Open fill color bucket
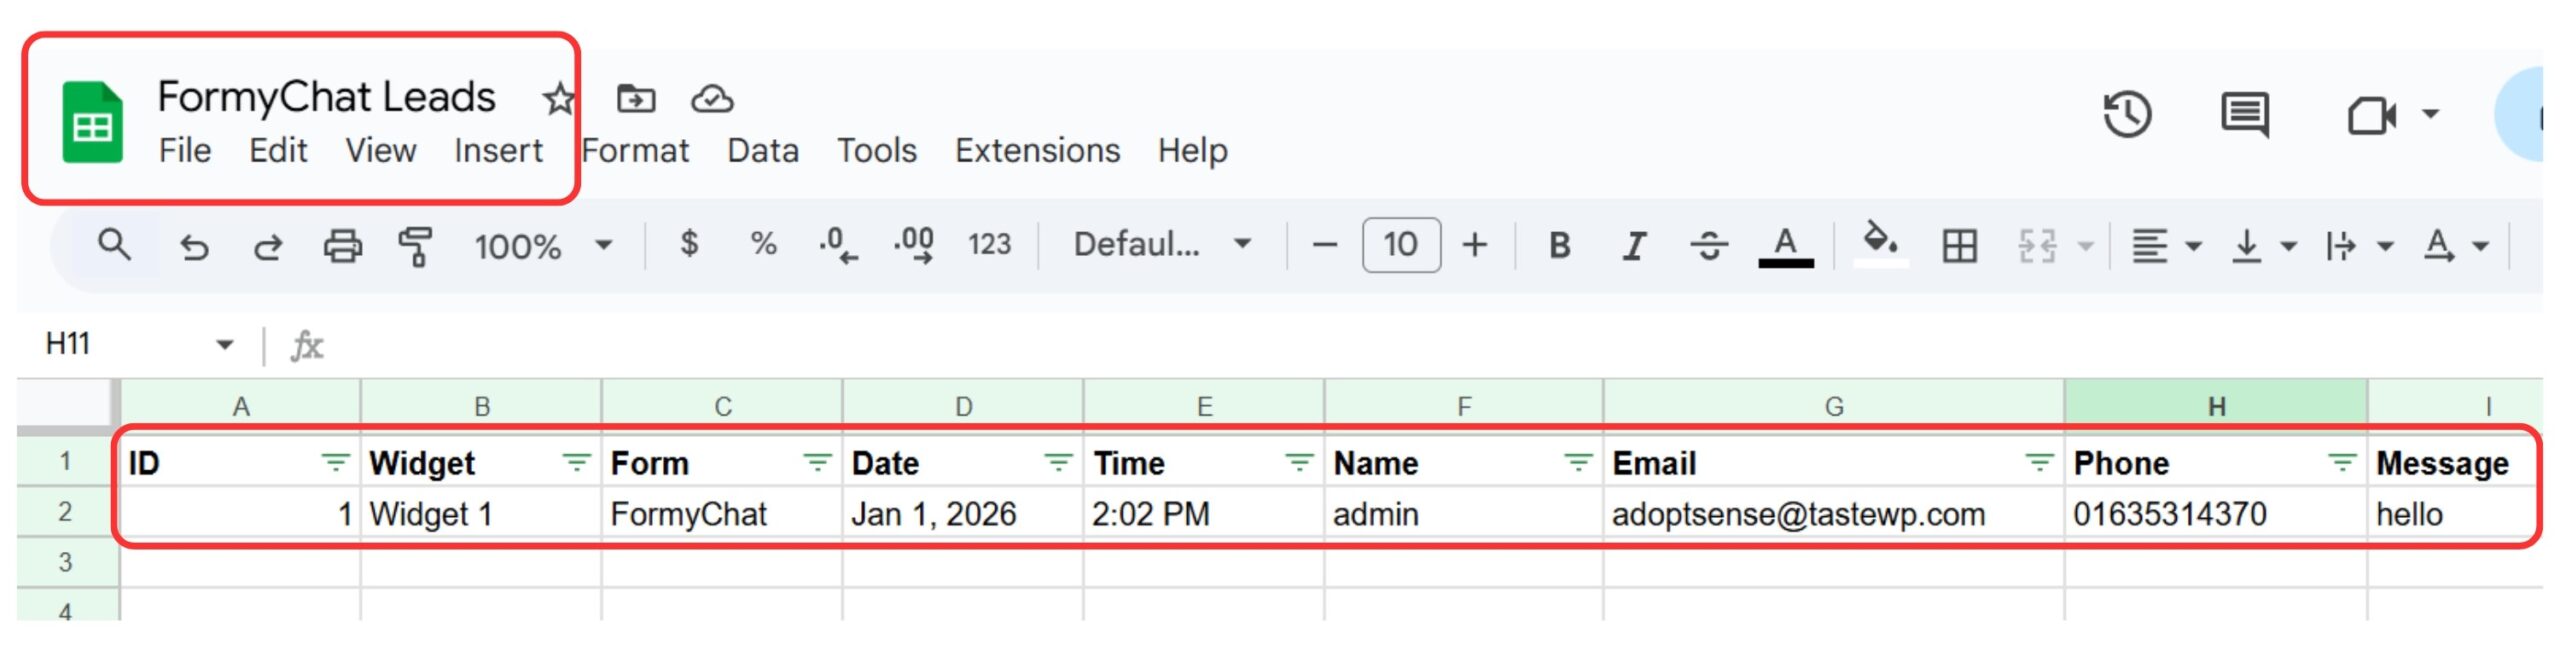 point(1880,245)
